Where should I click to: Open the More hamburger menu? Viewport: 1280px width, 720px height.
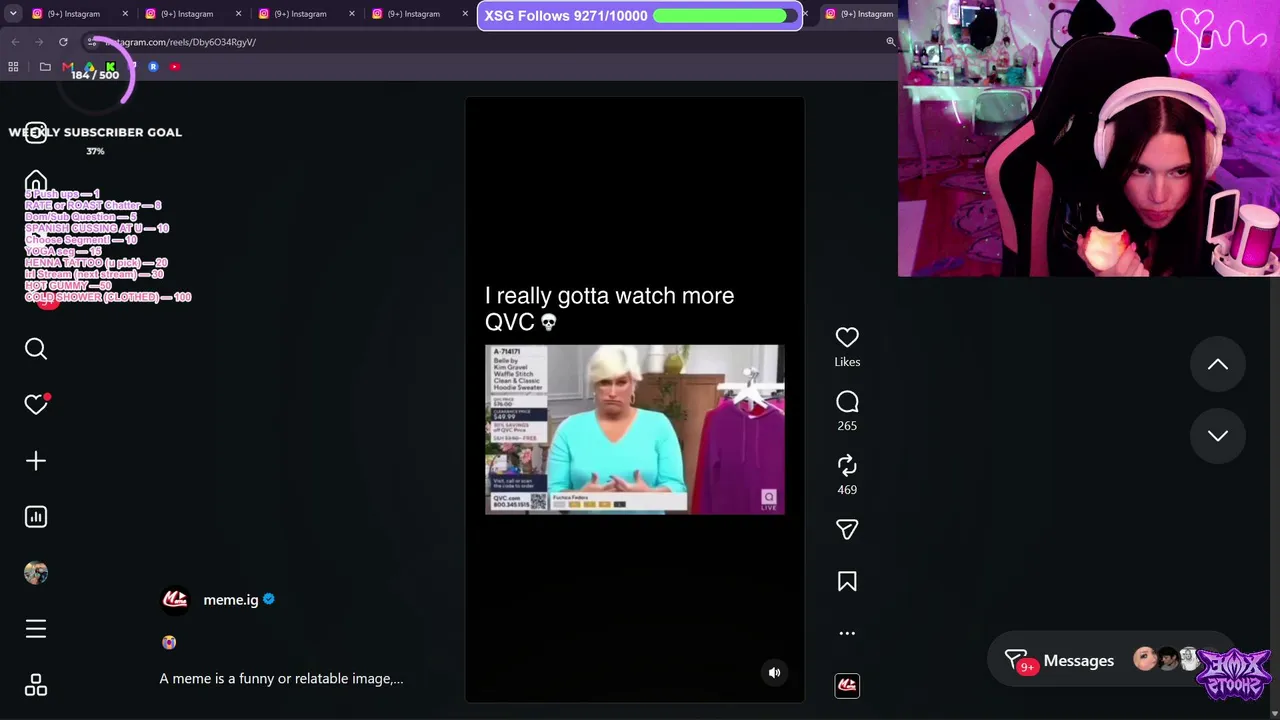click(36, 628)
